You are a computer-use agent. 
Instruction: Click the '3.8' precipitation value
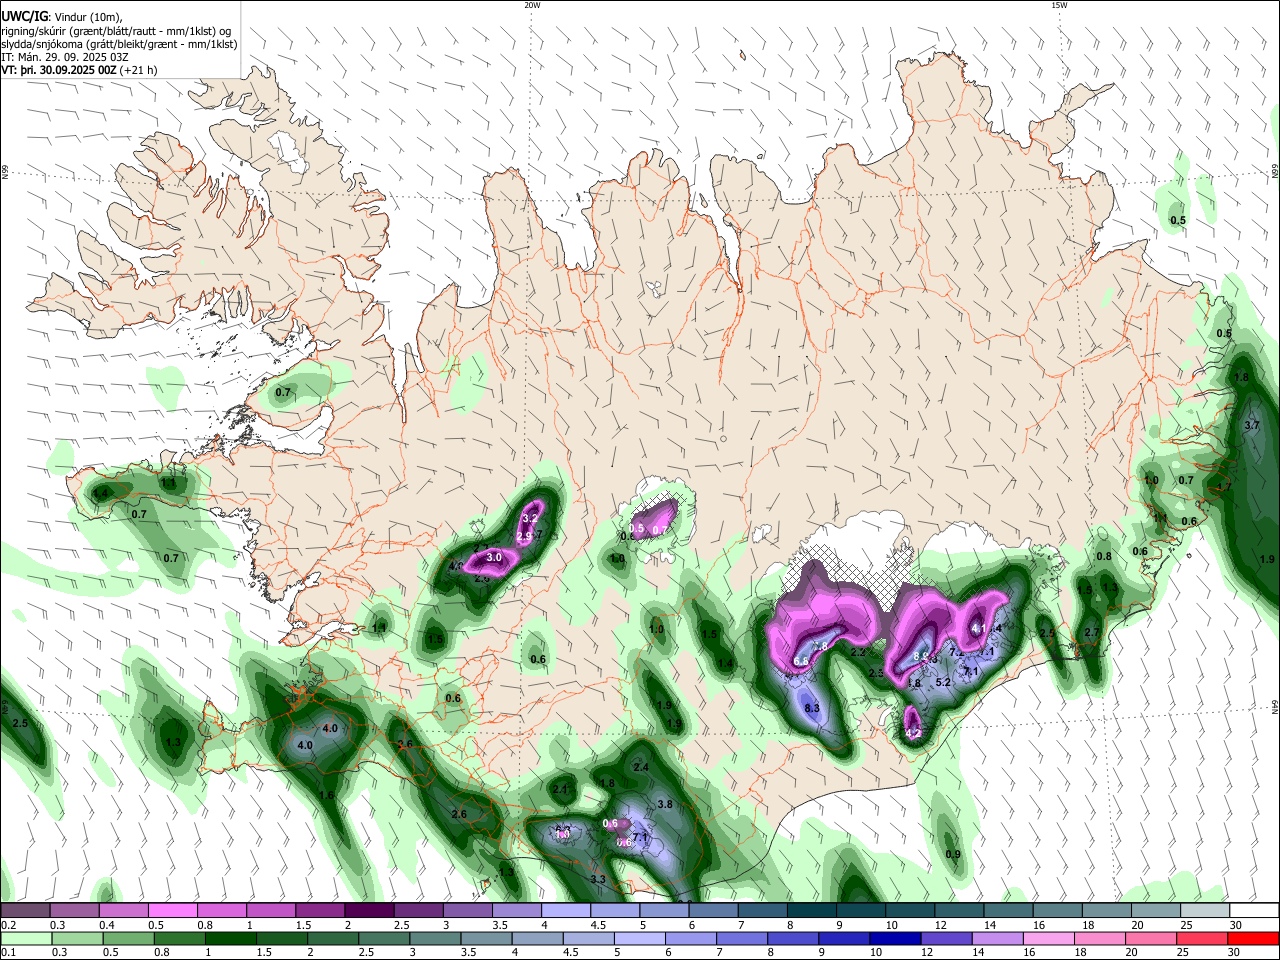pyautogui.click(x=665, y=805)
